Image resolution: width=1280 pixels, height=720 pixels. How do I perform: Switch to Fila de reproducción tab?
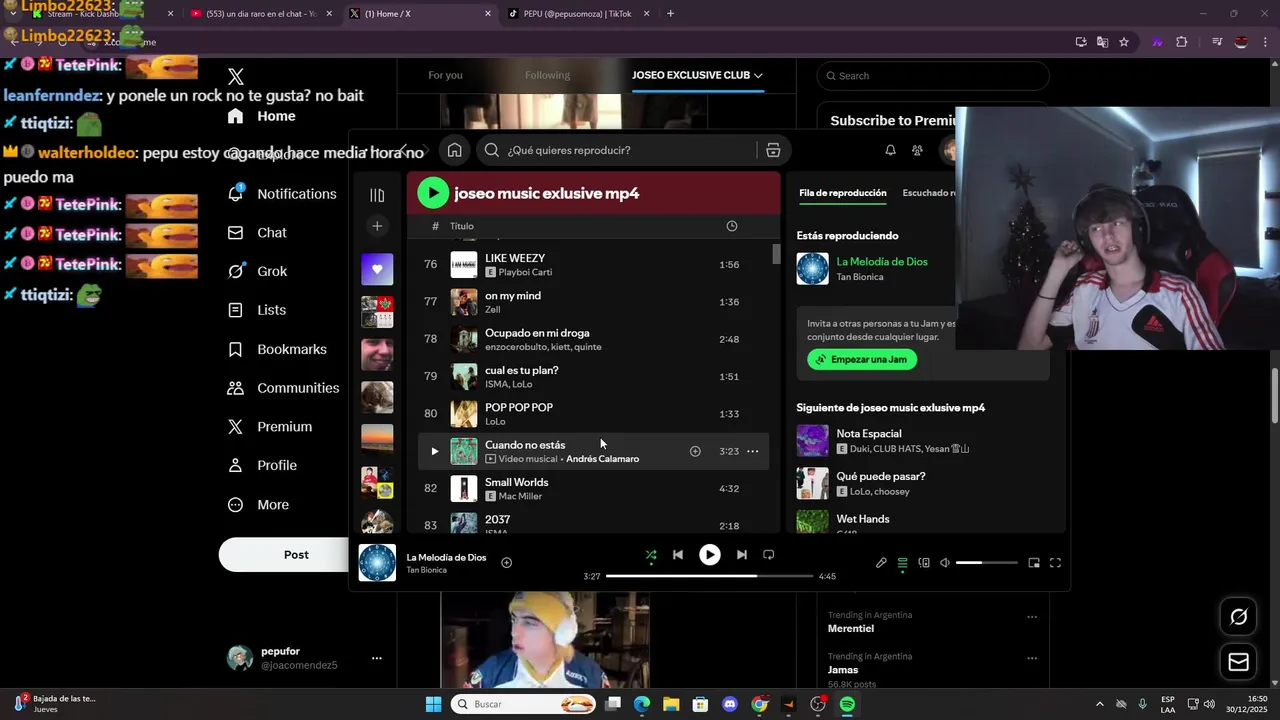tap(843, 193)
